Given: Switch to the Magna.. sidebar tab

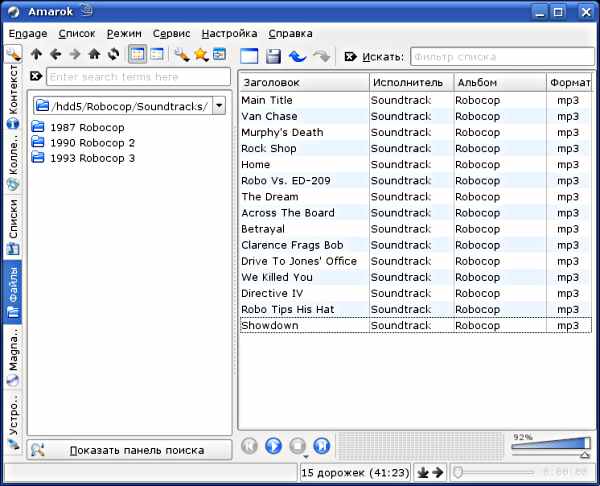Looking at the screenshot, I should click(x=13, y=356).
